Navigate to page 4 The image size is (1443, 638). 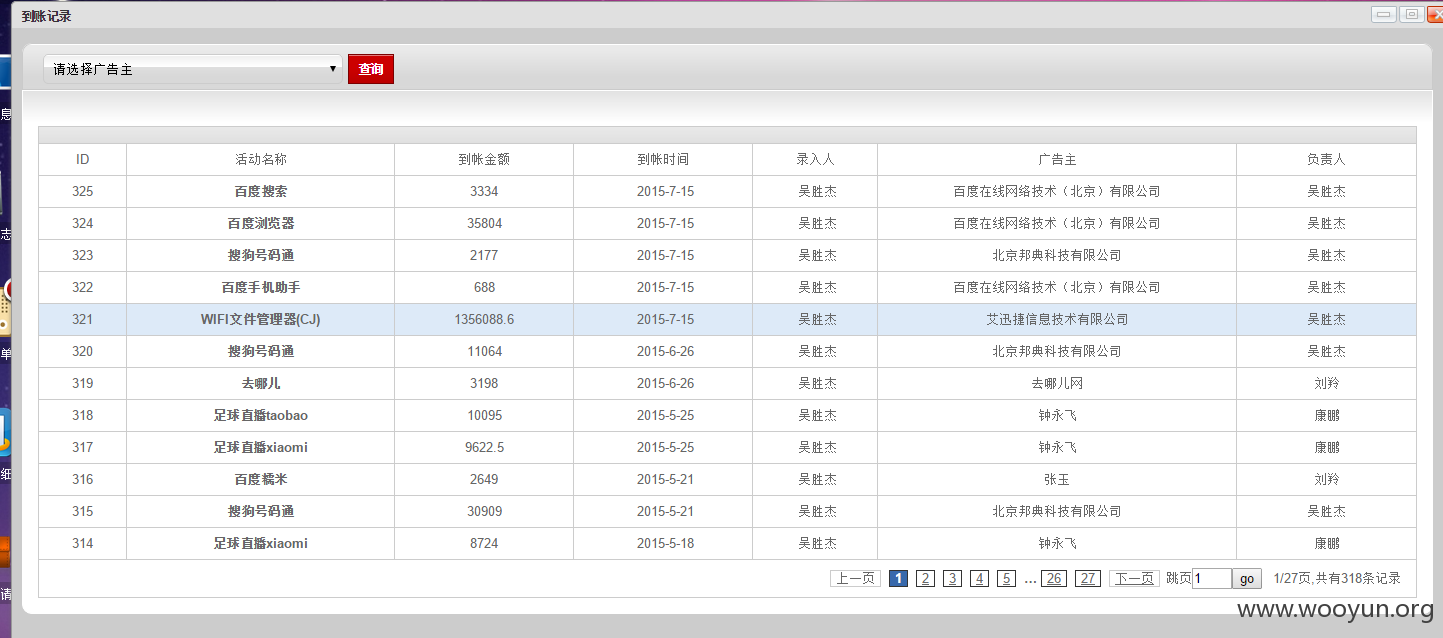979,578
